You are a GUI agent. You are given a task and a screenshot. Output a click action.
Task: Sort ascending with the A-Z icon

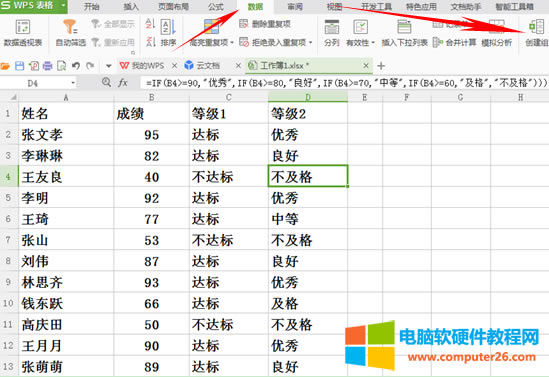150,24
